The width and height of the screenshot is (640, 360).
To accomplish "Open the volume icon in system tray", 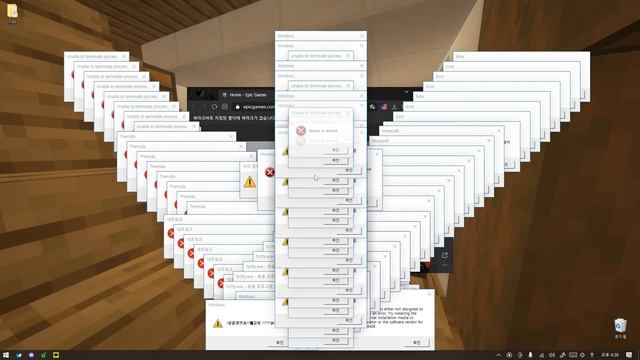I will [552, 355].
